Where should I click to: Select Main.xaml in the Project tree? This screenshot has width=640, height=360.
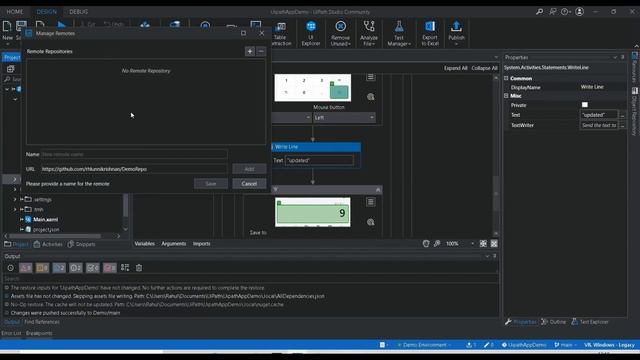(x=45, y=220)
